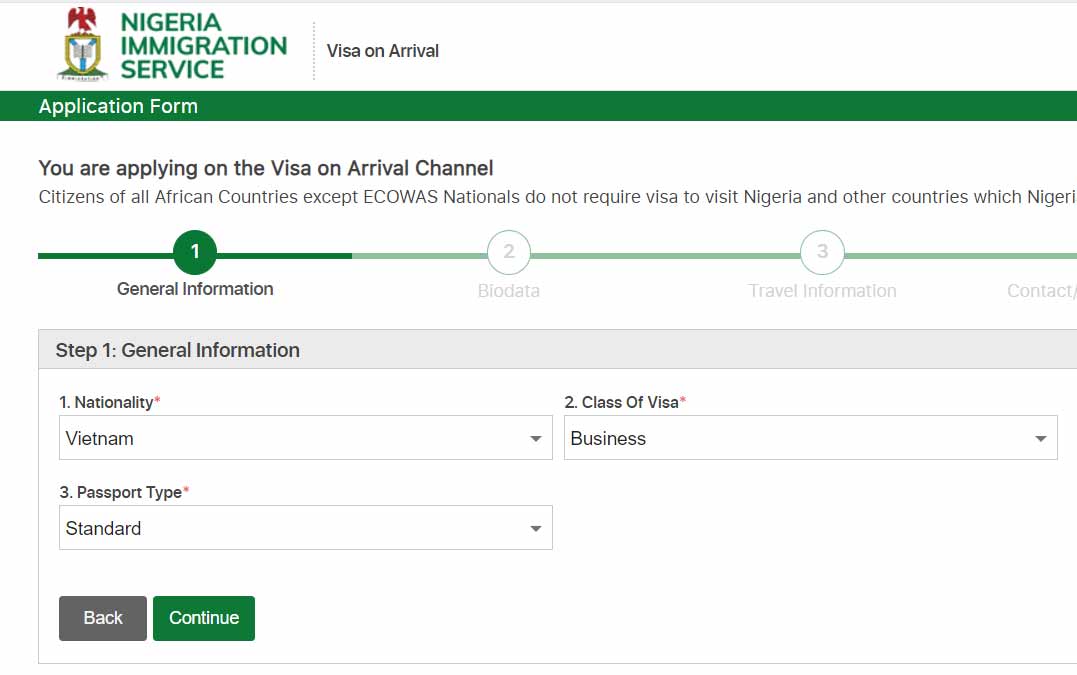Click the step 3 Travel Information circle
The width and height of the screenshot is (1077, 675).
coord(822,252)
